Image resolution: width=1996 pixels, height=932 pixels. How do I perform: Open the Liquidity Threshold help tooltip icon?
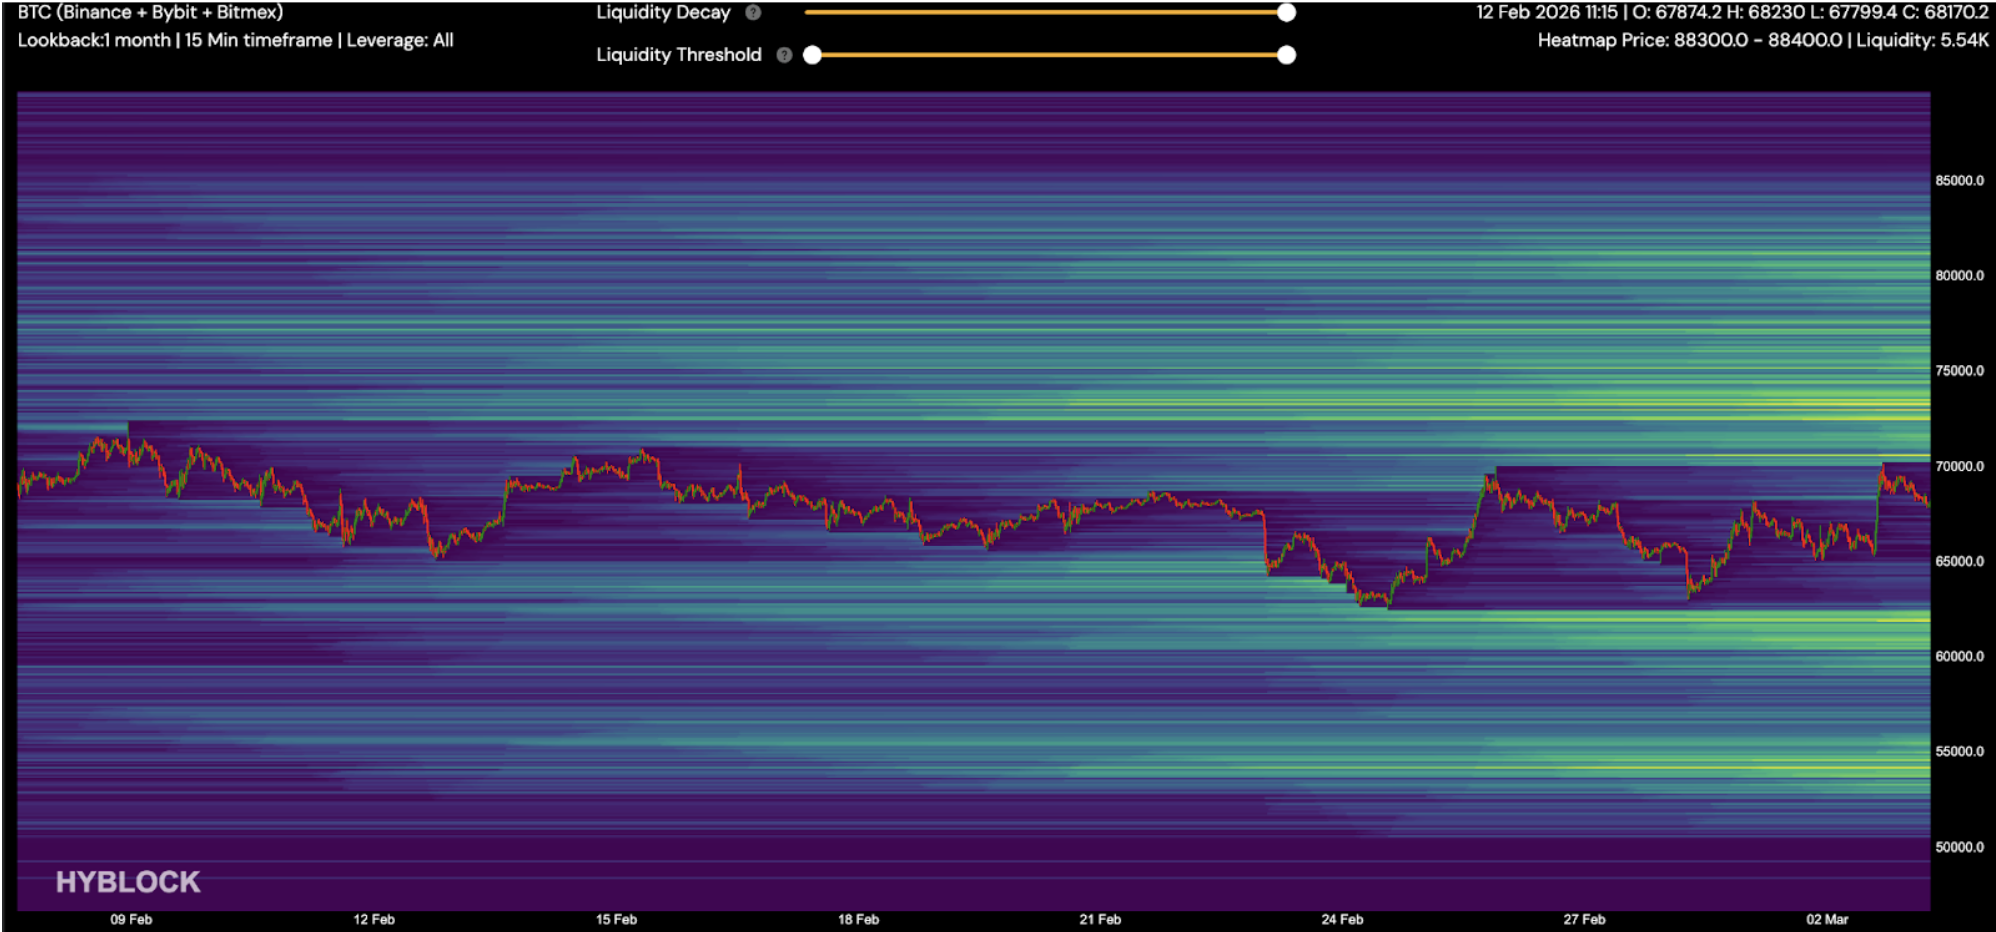point(784,55)
